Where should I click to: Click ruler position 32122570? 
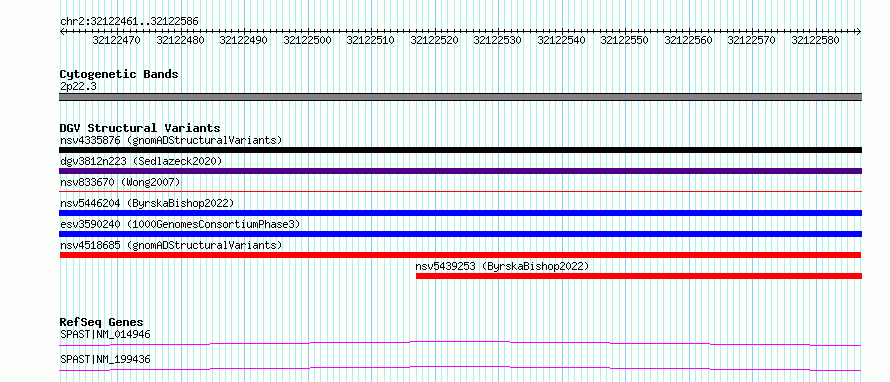[x=752, y=40]
